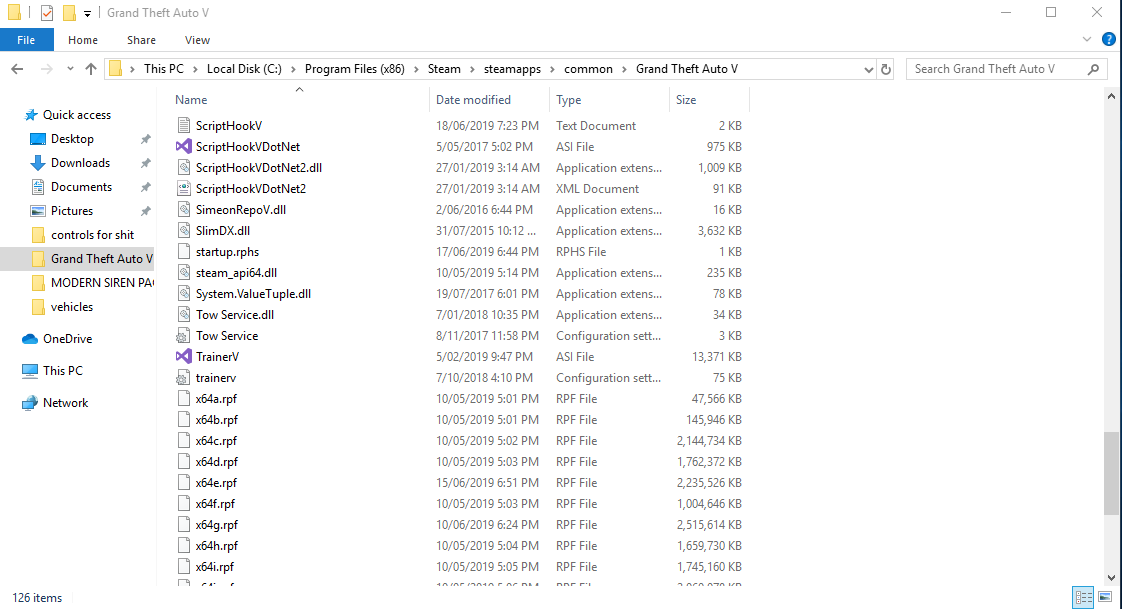Navigate to steamapps breadcrumb

(512, 69)
